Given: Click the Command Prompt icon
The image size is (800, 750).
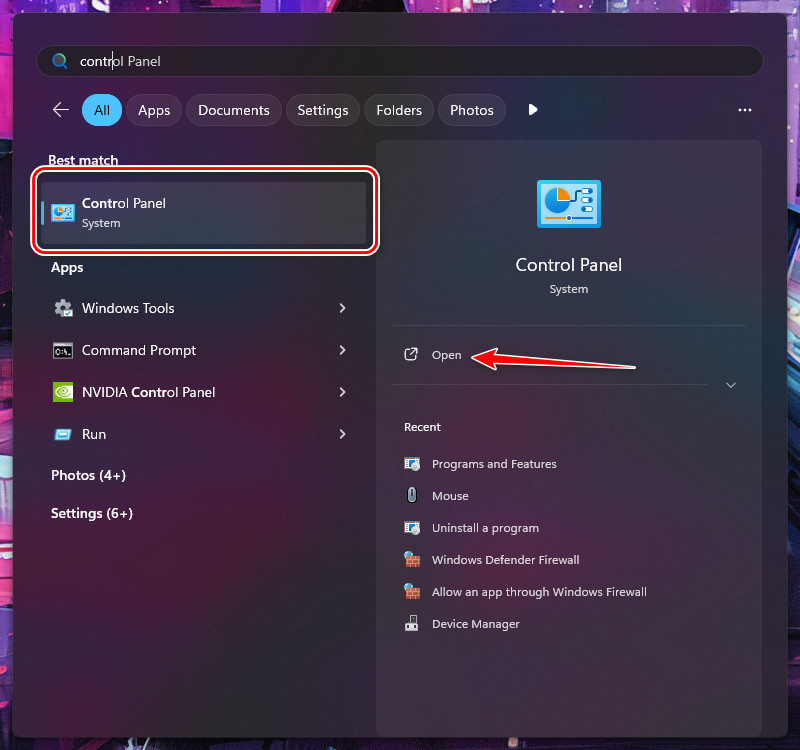Looking at the screenshot, I should pos(63,351).
